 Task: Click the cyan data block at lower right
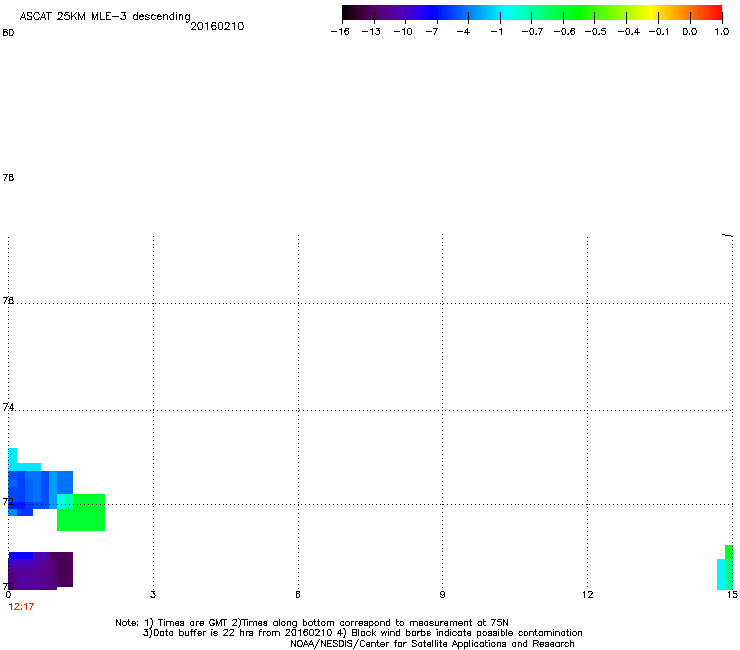721,574
